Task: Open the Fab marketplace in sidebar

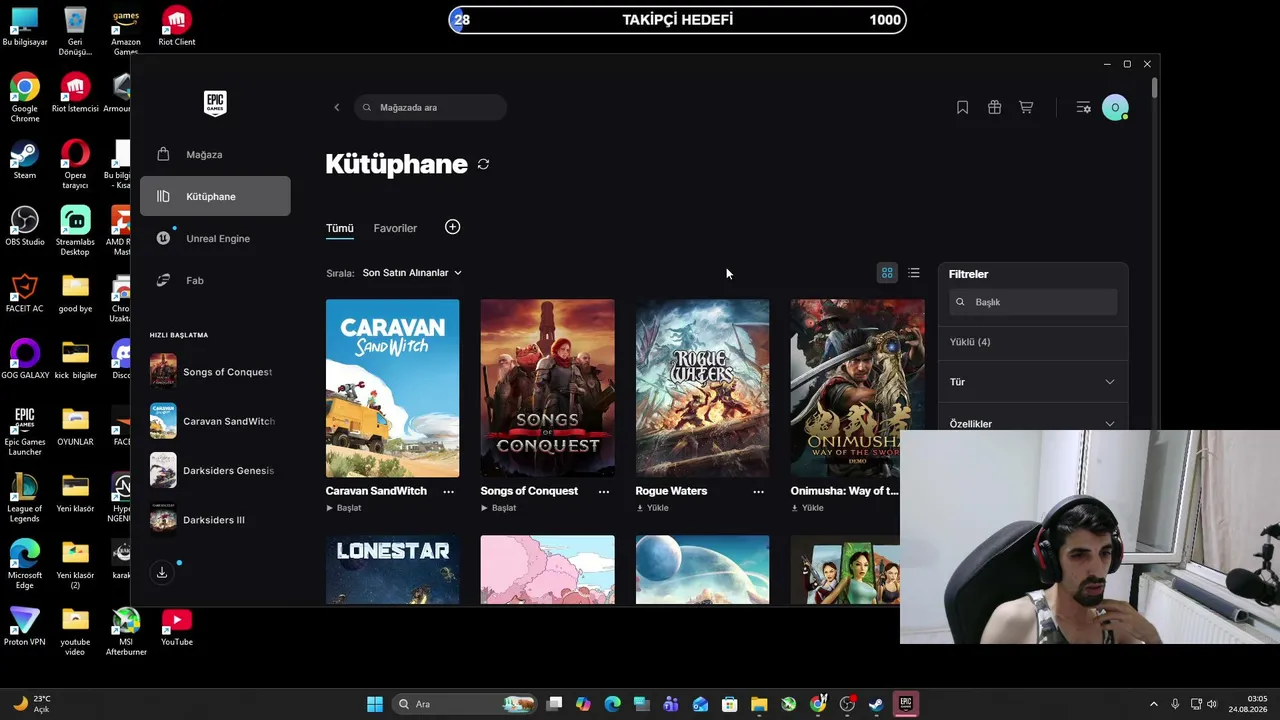Action: click(x=215, y=281)
